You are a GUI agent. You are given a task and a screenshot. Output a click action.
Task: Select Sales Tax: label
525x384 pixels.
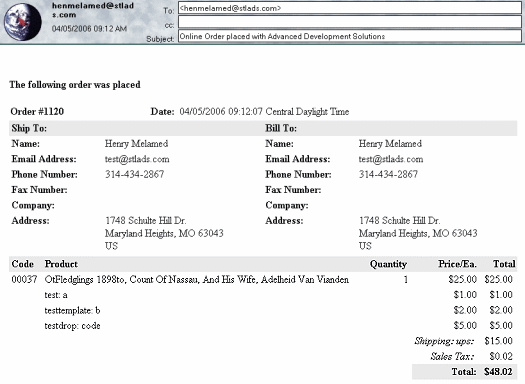452,357
